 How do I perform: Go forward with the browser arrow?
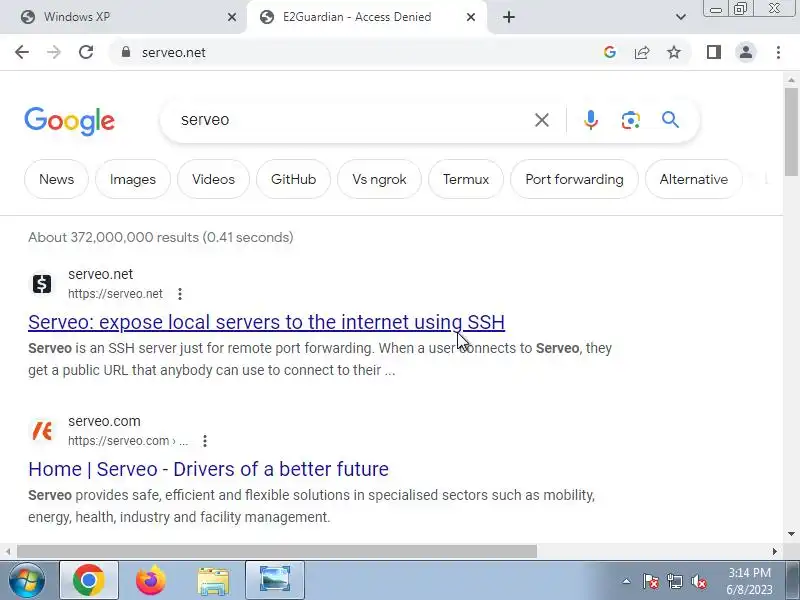click(54, 52)
